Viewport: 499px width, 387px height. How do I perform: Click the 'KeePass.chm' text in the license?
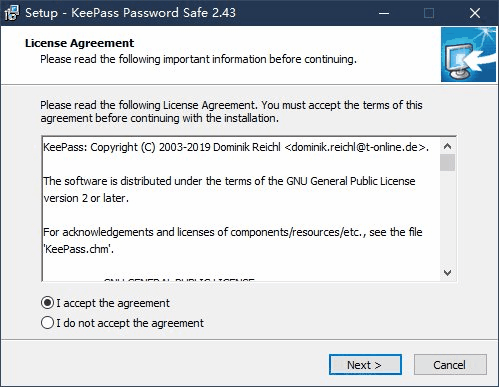click(x=77, y=249)
